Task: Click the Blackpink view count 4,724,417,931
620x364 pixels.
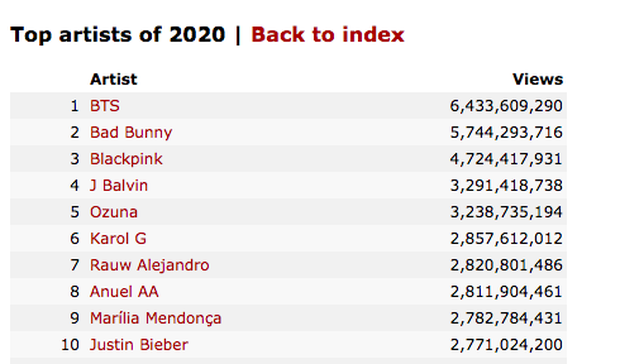Action: [x=506, y=159]
